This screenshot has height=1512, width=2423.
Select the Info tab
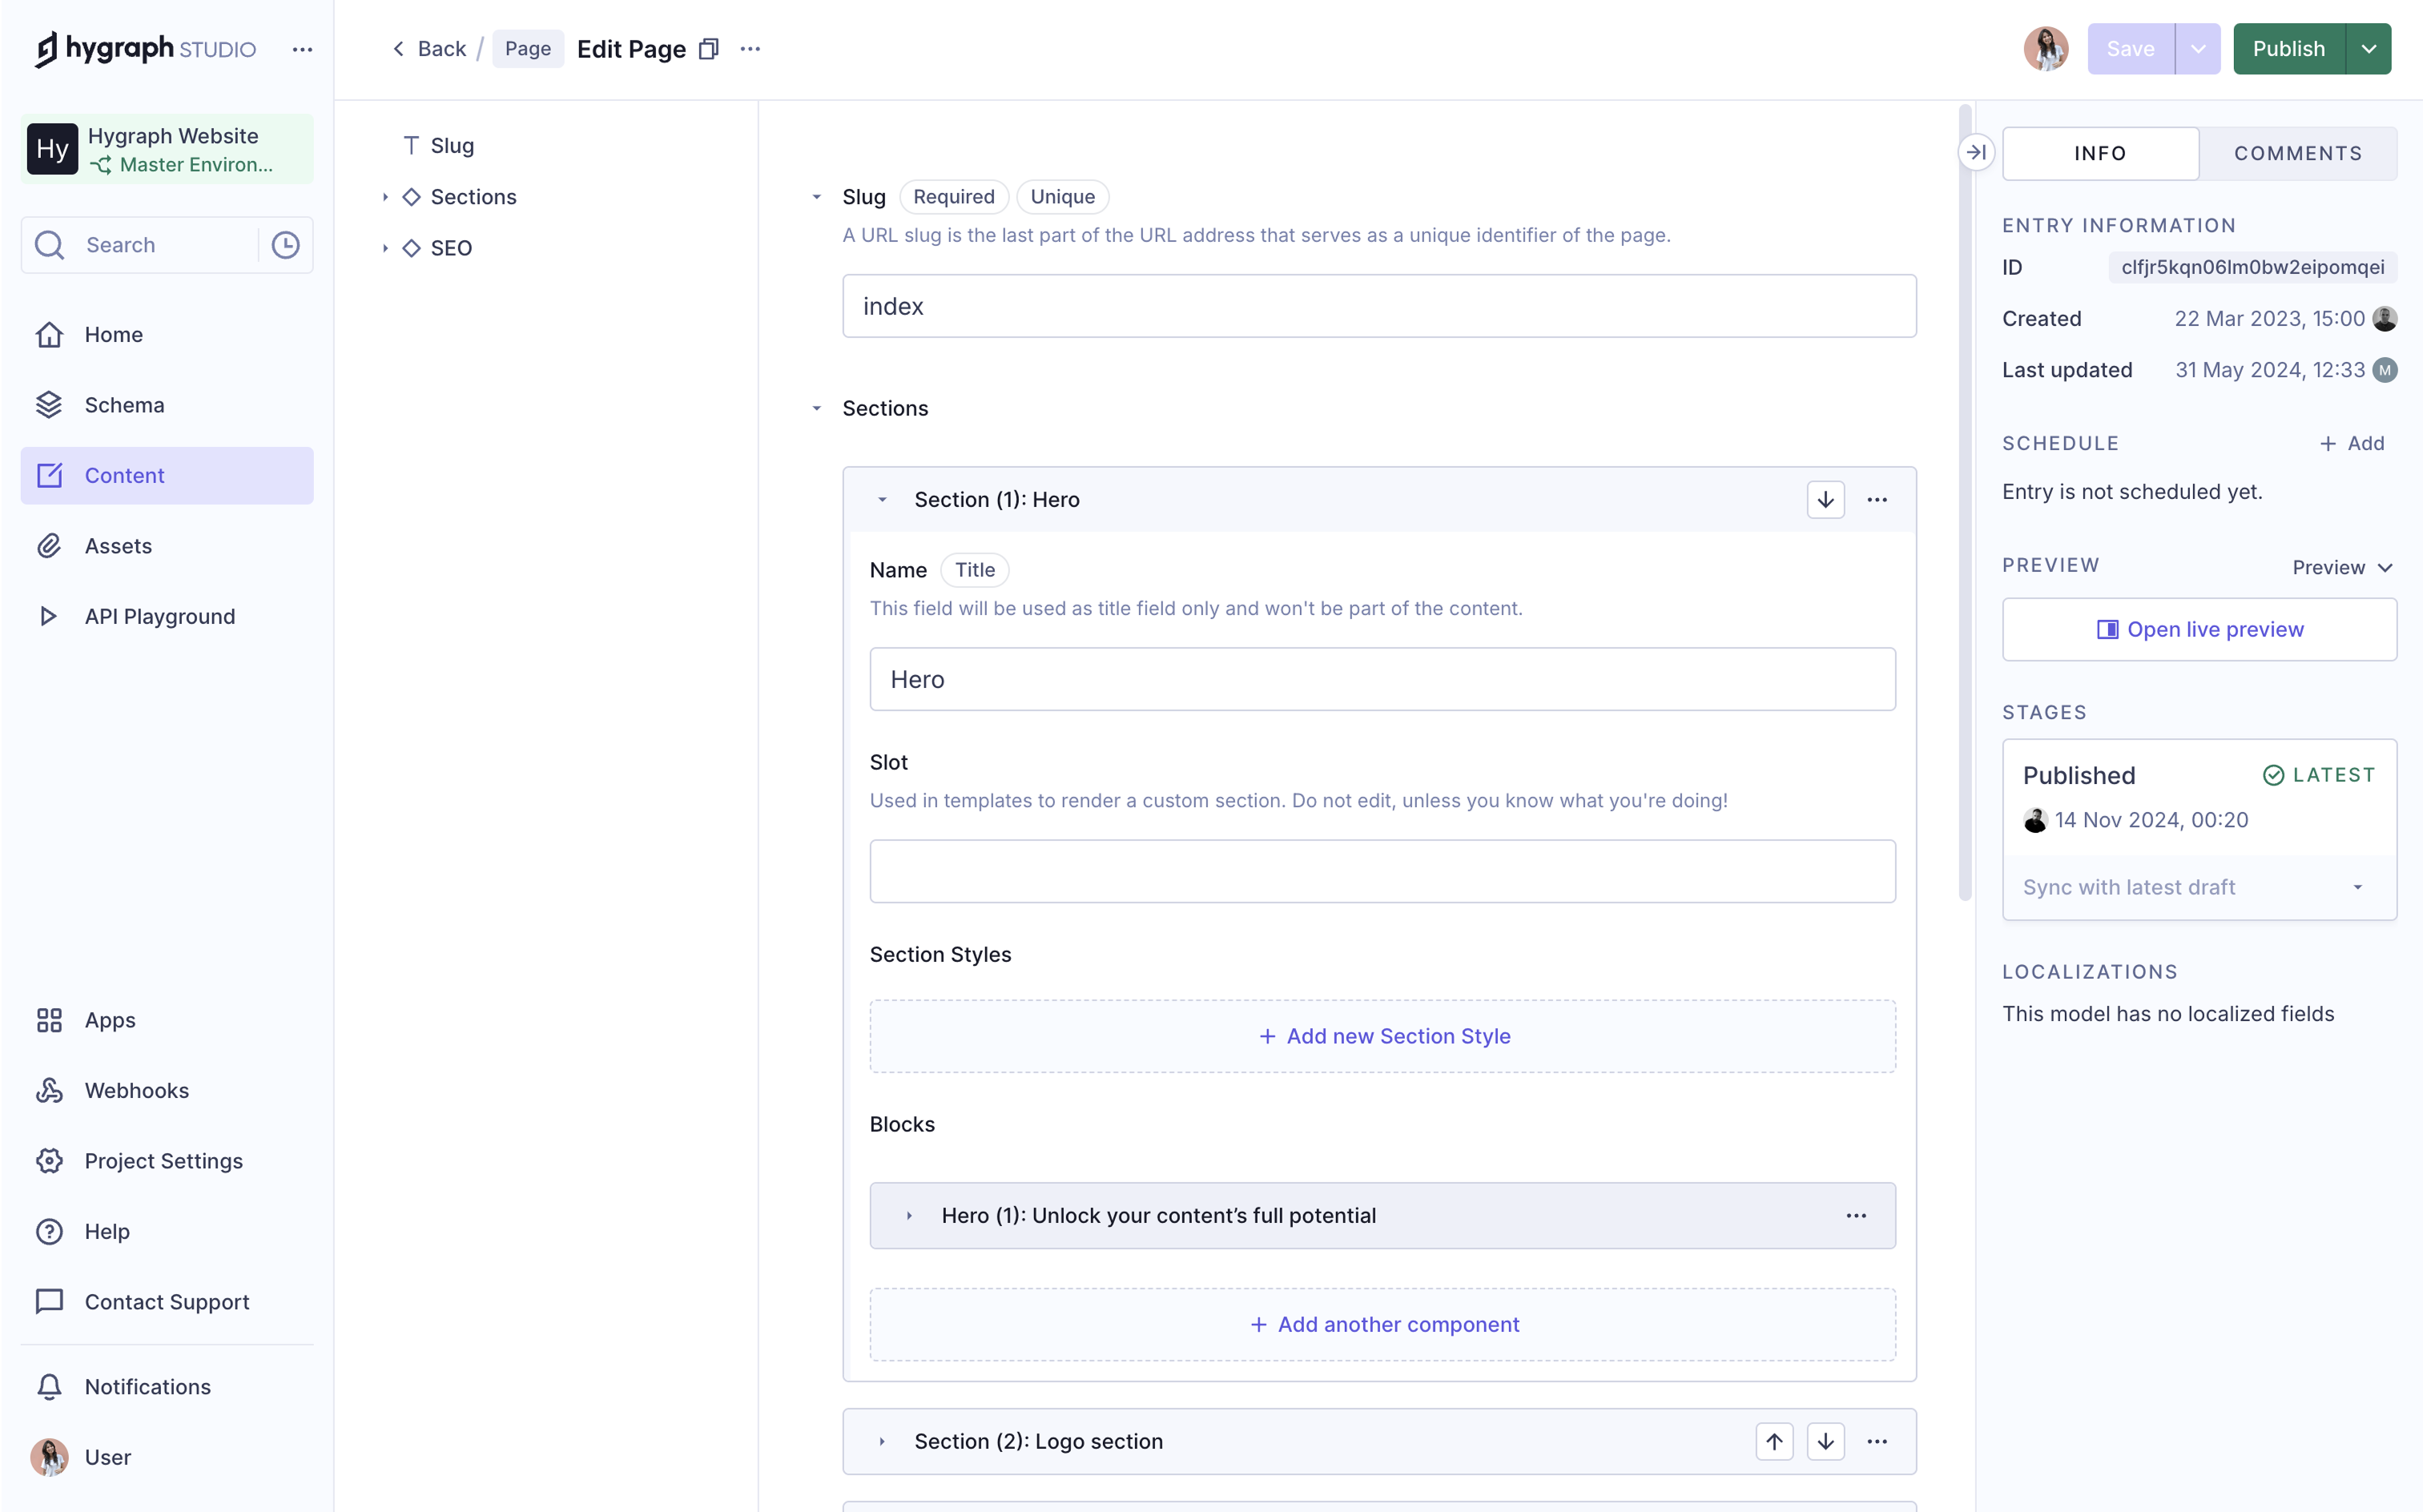point(2099,153)
